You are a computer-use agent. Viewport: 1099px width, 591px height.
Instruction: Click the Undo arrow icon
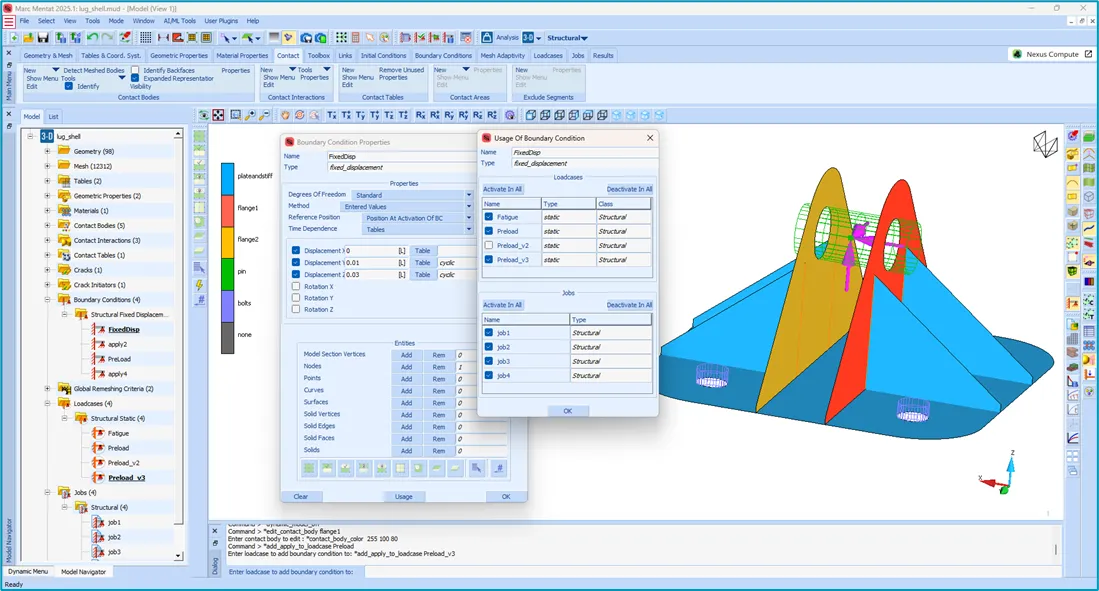92,38
